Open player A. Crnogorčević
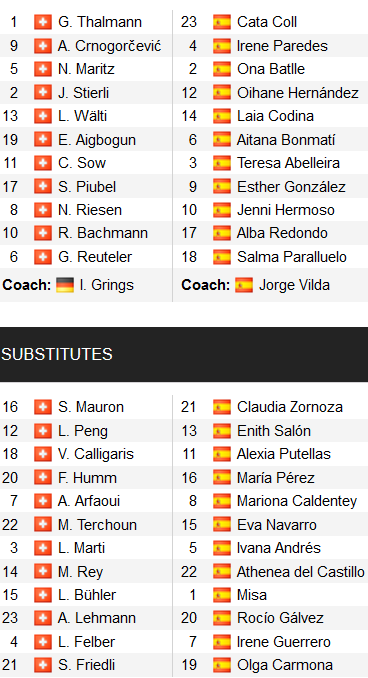The width and height of the screenshot is (368, 678). click(x=109, y=46)
